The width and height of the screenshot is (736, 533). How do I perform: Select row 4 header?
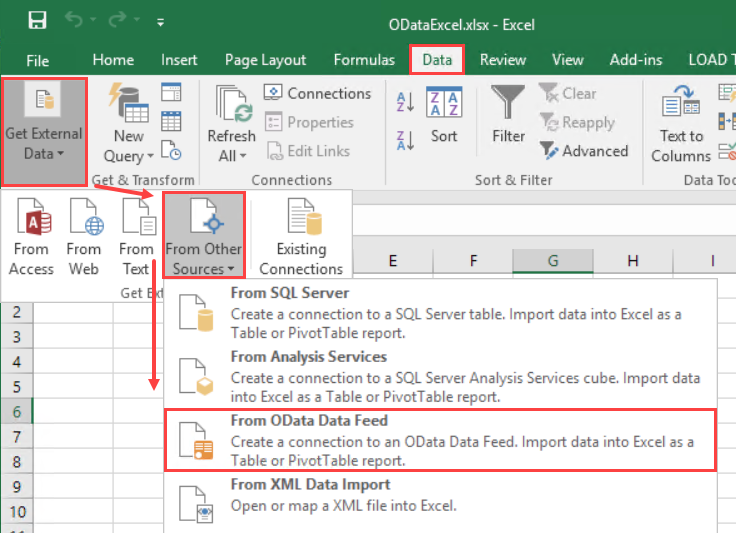click(x=17, y=361)
